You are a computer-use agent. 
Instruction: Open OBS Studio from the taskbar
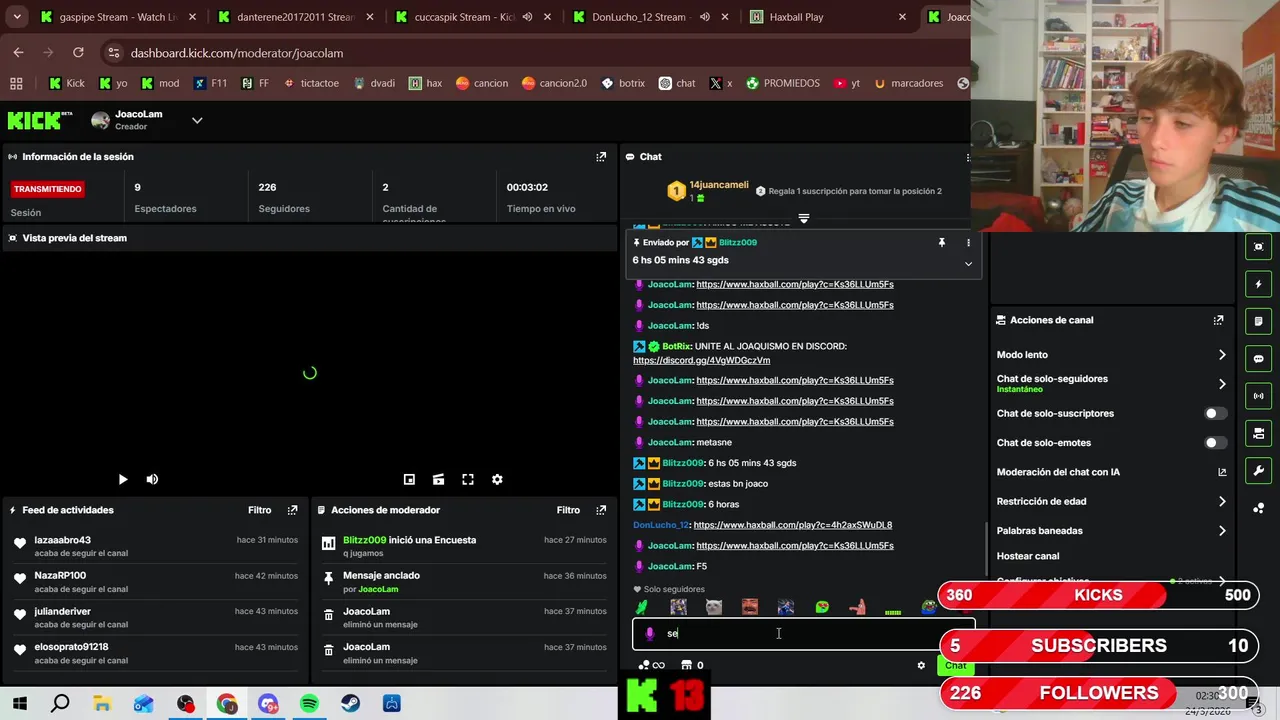coord(186,704)
